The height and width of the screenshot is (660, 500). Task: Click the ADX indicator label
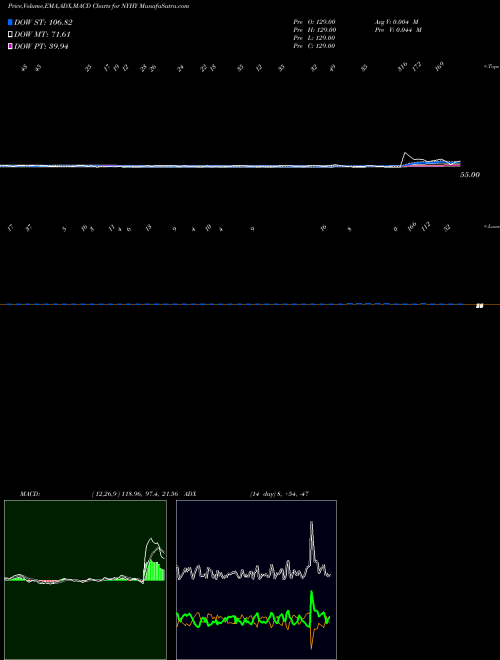191,494
